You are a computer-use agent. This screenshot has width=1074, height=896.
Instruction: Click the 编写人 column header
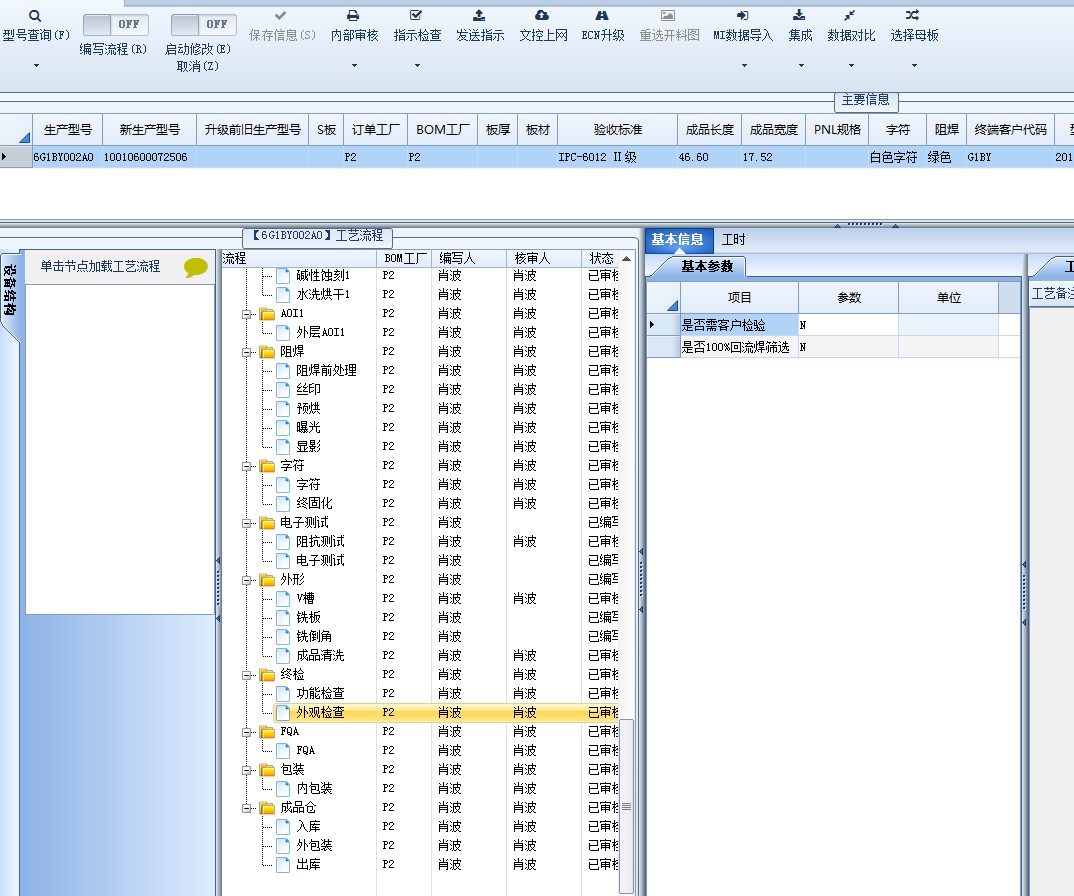469,258
